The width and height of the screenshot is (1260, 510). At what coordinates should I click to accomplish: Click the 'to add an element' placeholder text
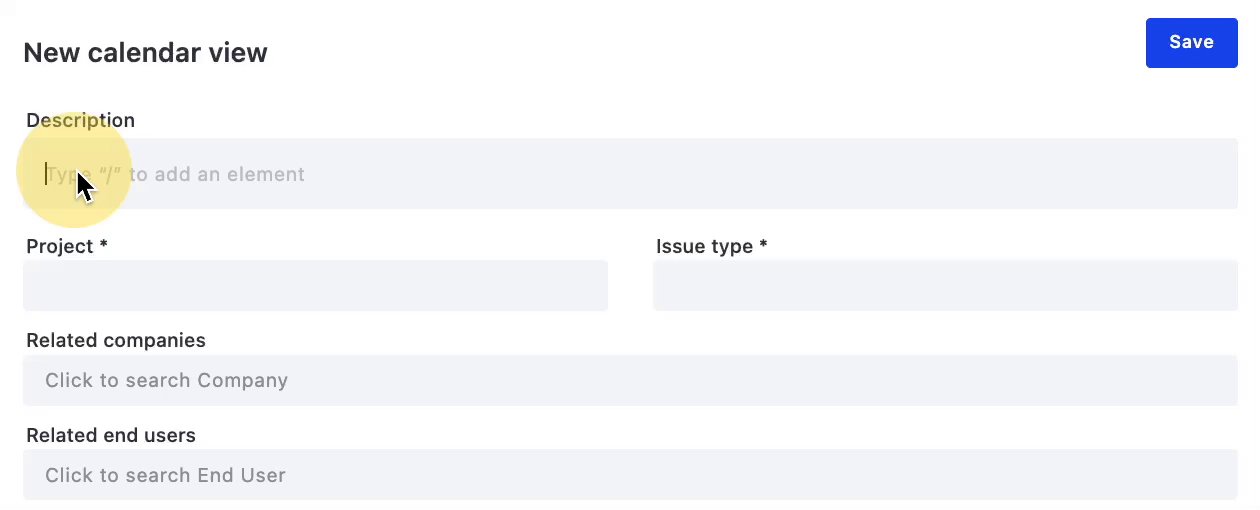(x=216, y=174)
